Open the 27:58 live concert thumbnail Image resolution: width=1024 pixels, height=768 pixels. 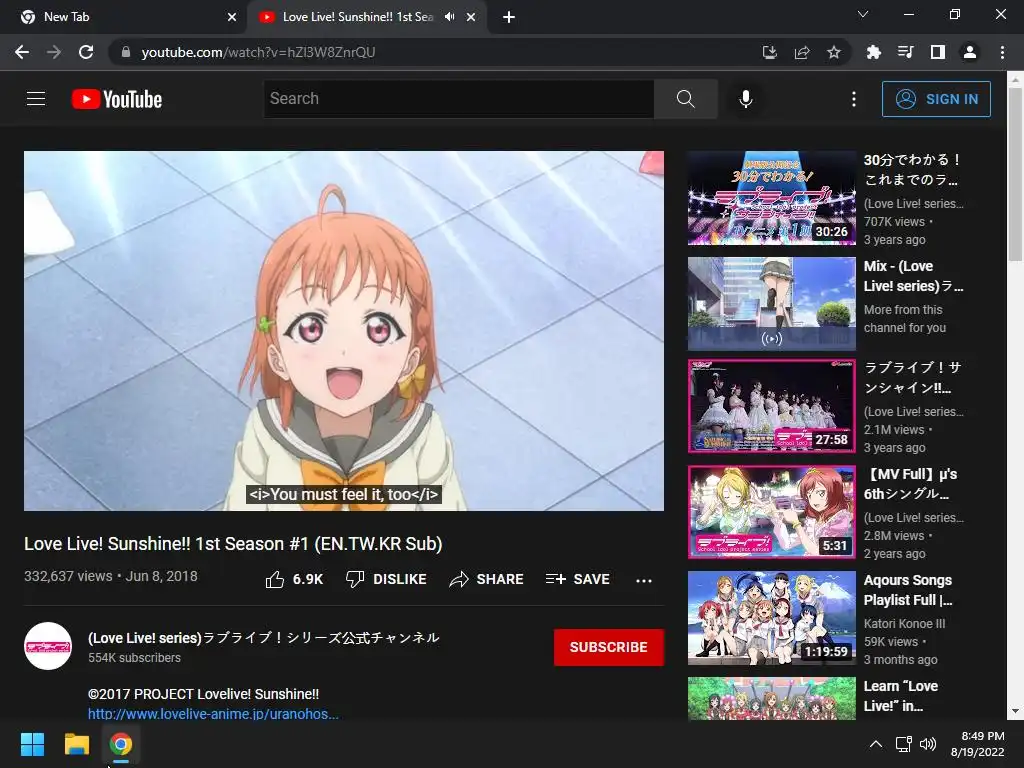[x=771, y=406]
